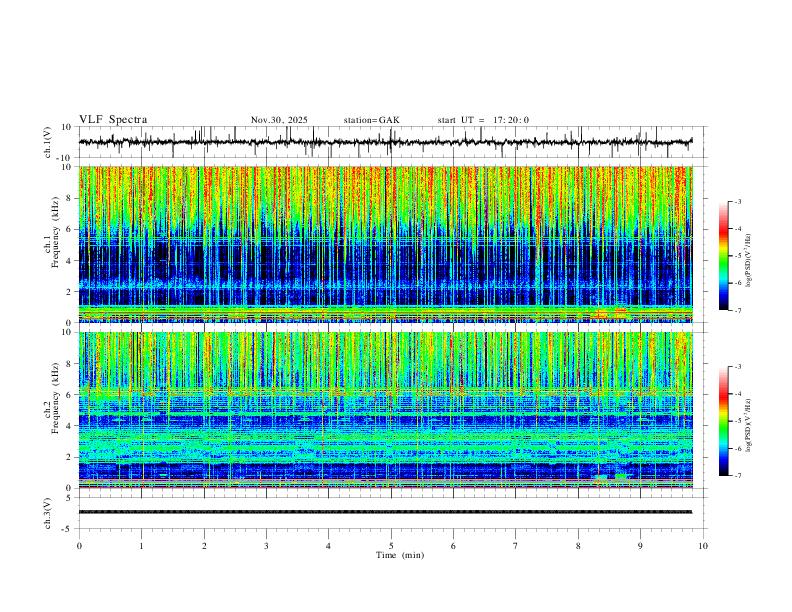Click the date "Nov.30, 2025"
This screenshot has width=792, height=612.
click(279, 120)
